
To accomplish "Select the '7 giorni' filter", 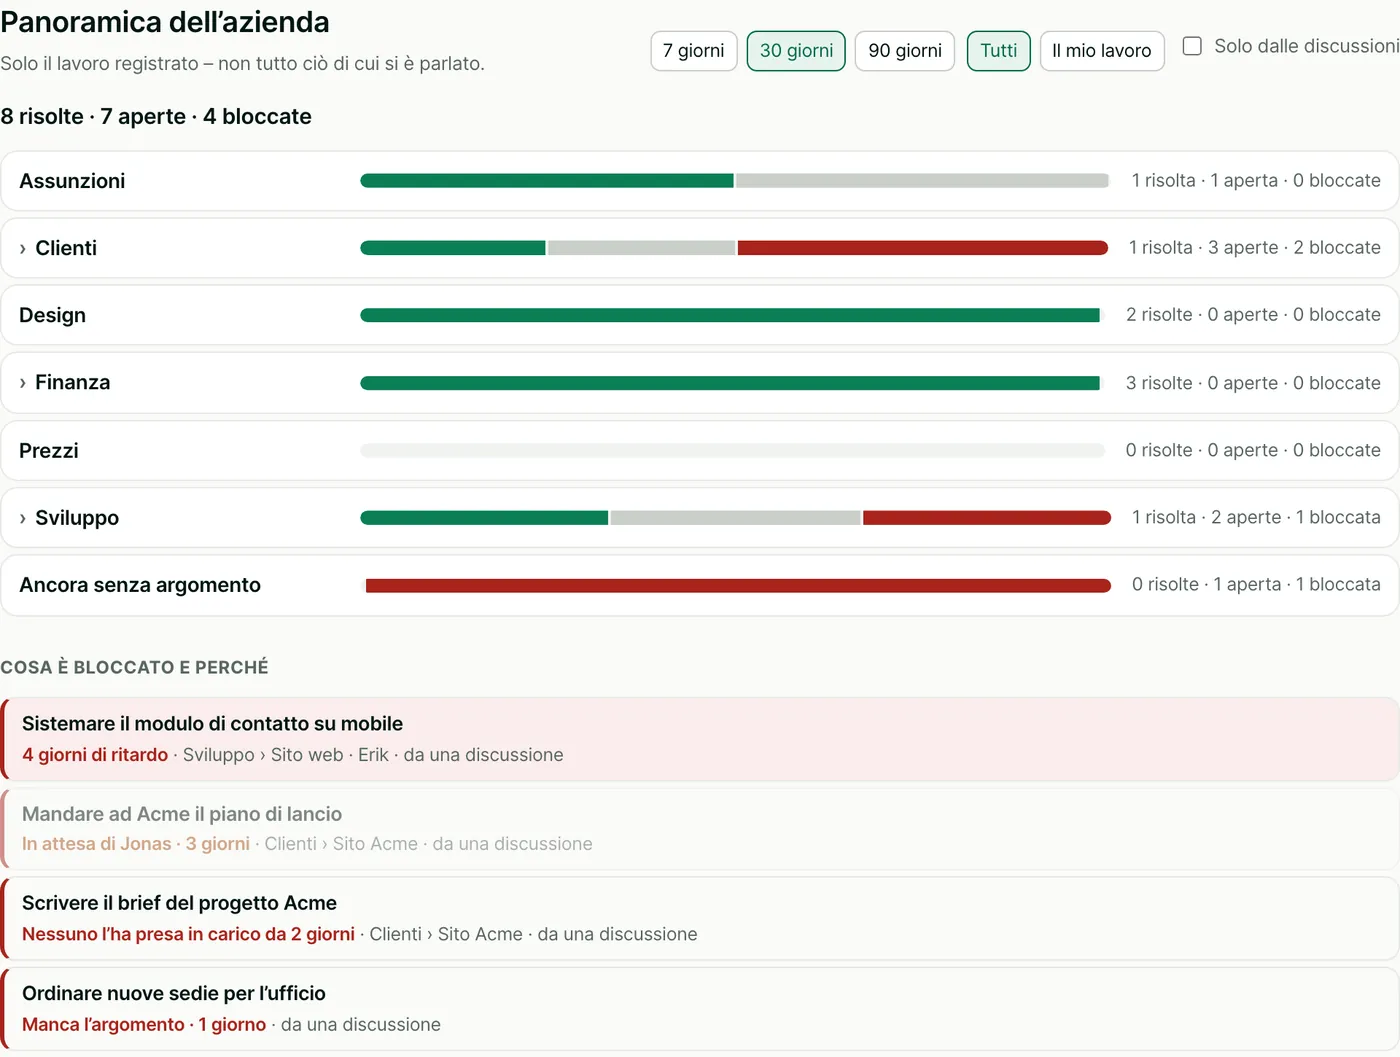I will (x=694, y=51).
